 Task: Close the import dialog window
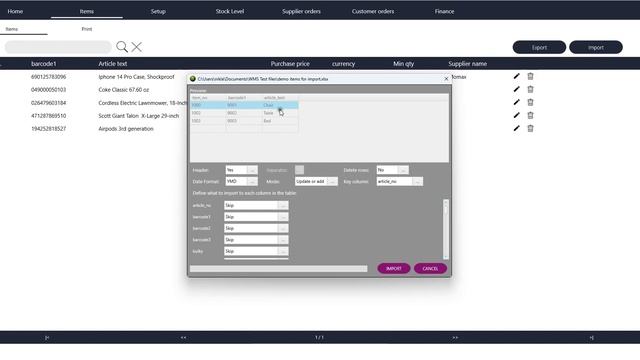[446, 79]
